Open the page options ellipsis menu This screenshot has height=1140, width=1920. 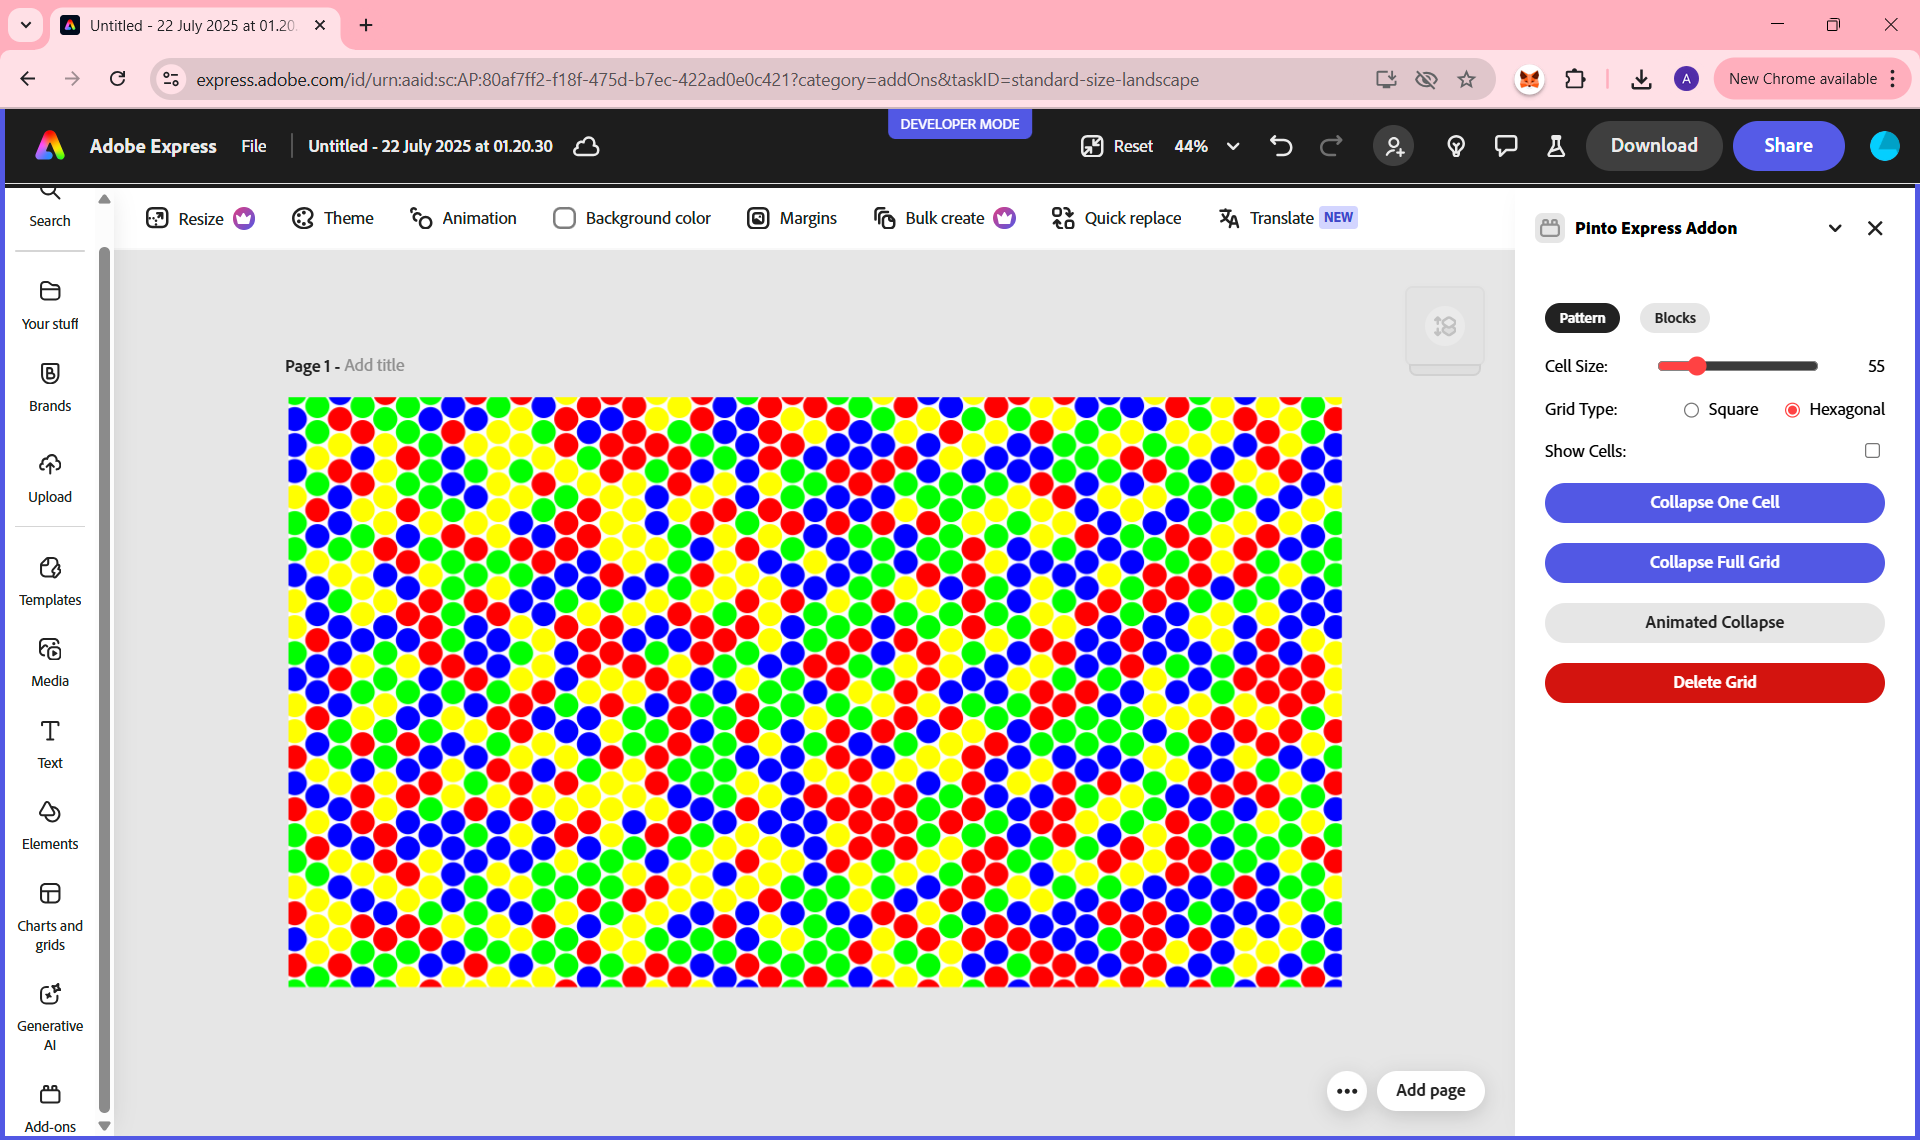[x=1346, y=1090]
